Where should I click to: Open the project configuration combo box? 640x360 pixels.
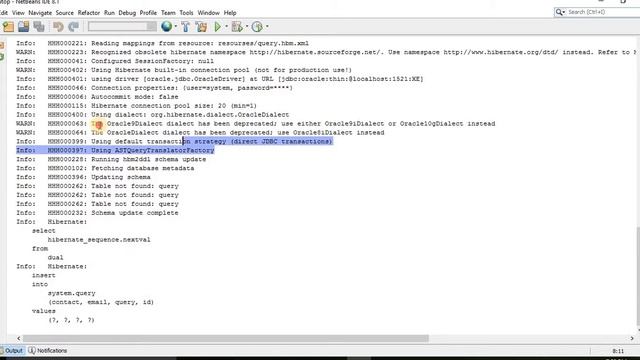pos(122,27)
